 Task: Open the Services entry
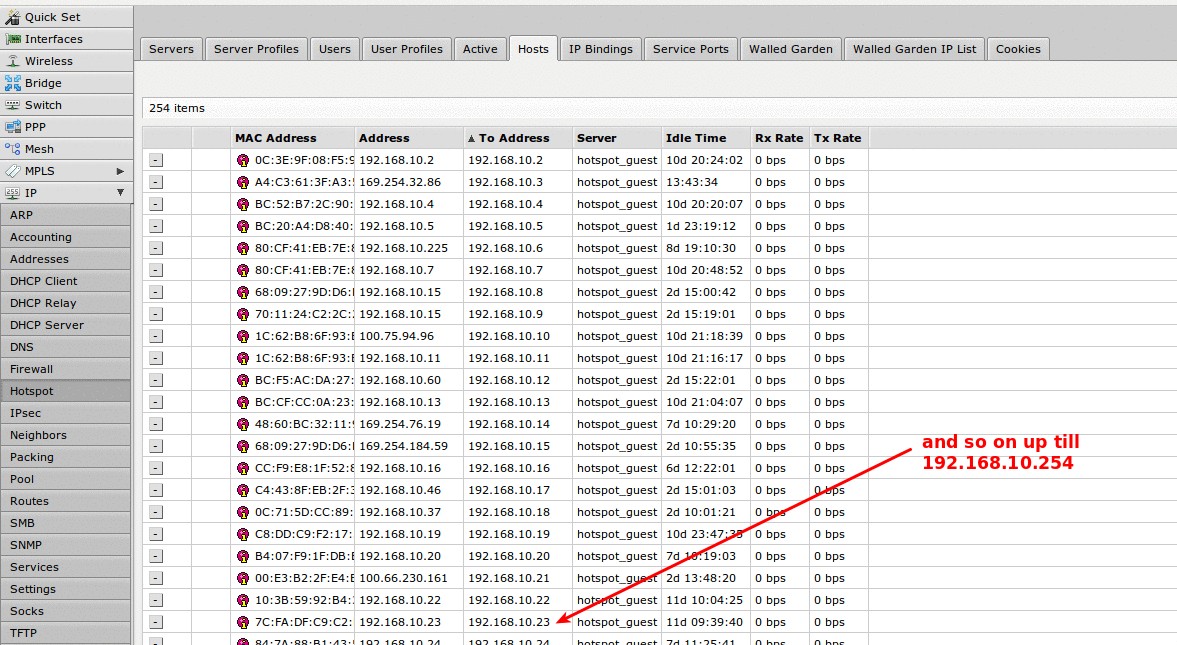(65, 567)
